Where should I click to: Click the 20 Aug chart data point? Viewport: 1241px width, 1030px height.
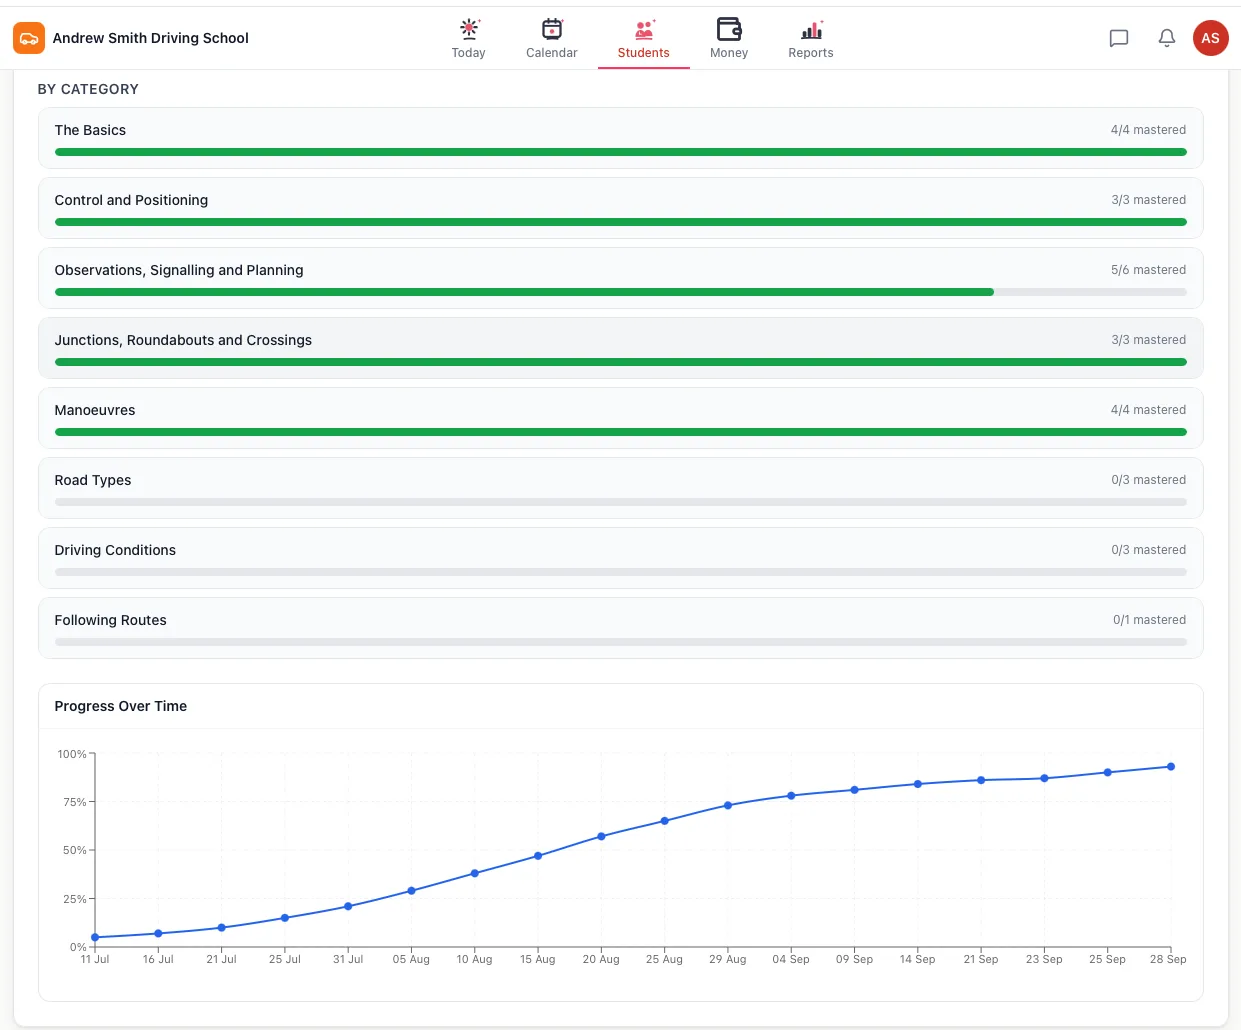601,836
